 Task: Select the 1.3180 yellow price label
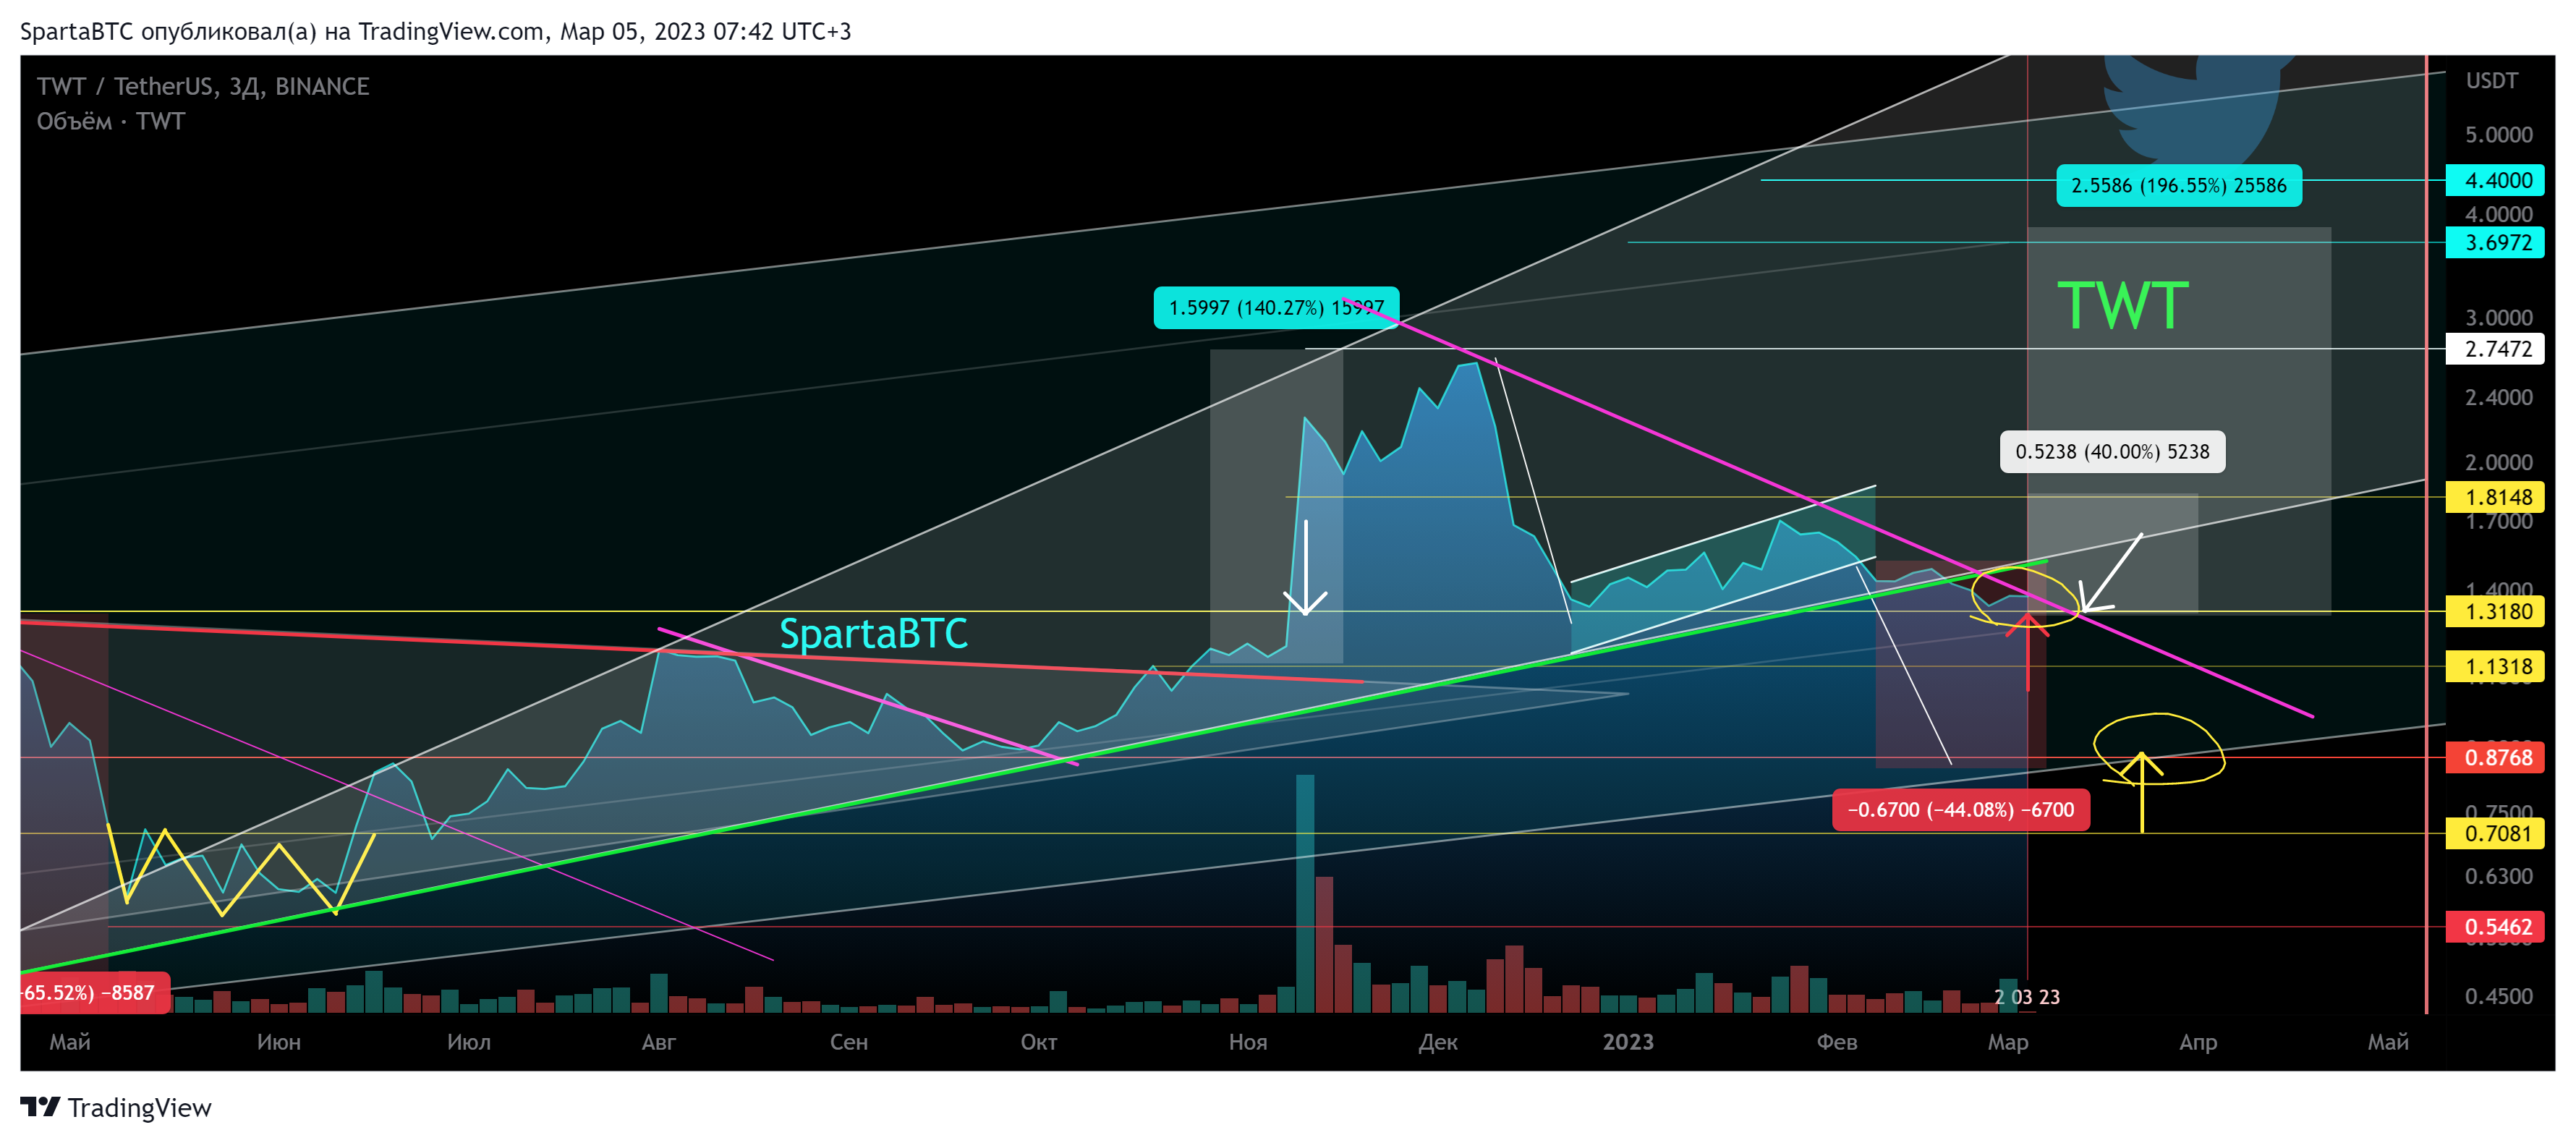[x=2495, y=611]
